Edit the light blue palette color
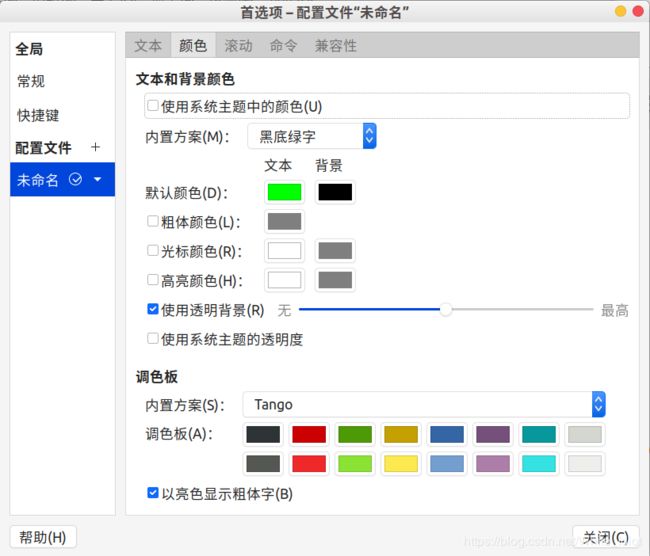Viewport: 650px width, 556px height. [447, 464]
